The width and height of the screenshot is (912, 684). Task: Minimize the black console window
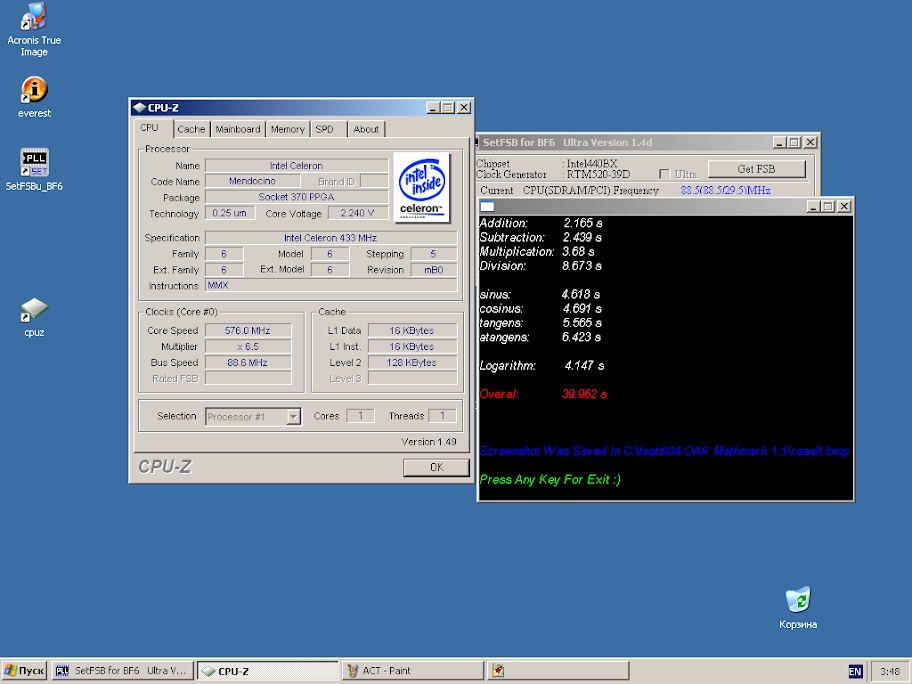click(x=813, y=206)
